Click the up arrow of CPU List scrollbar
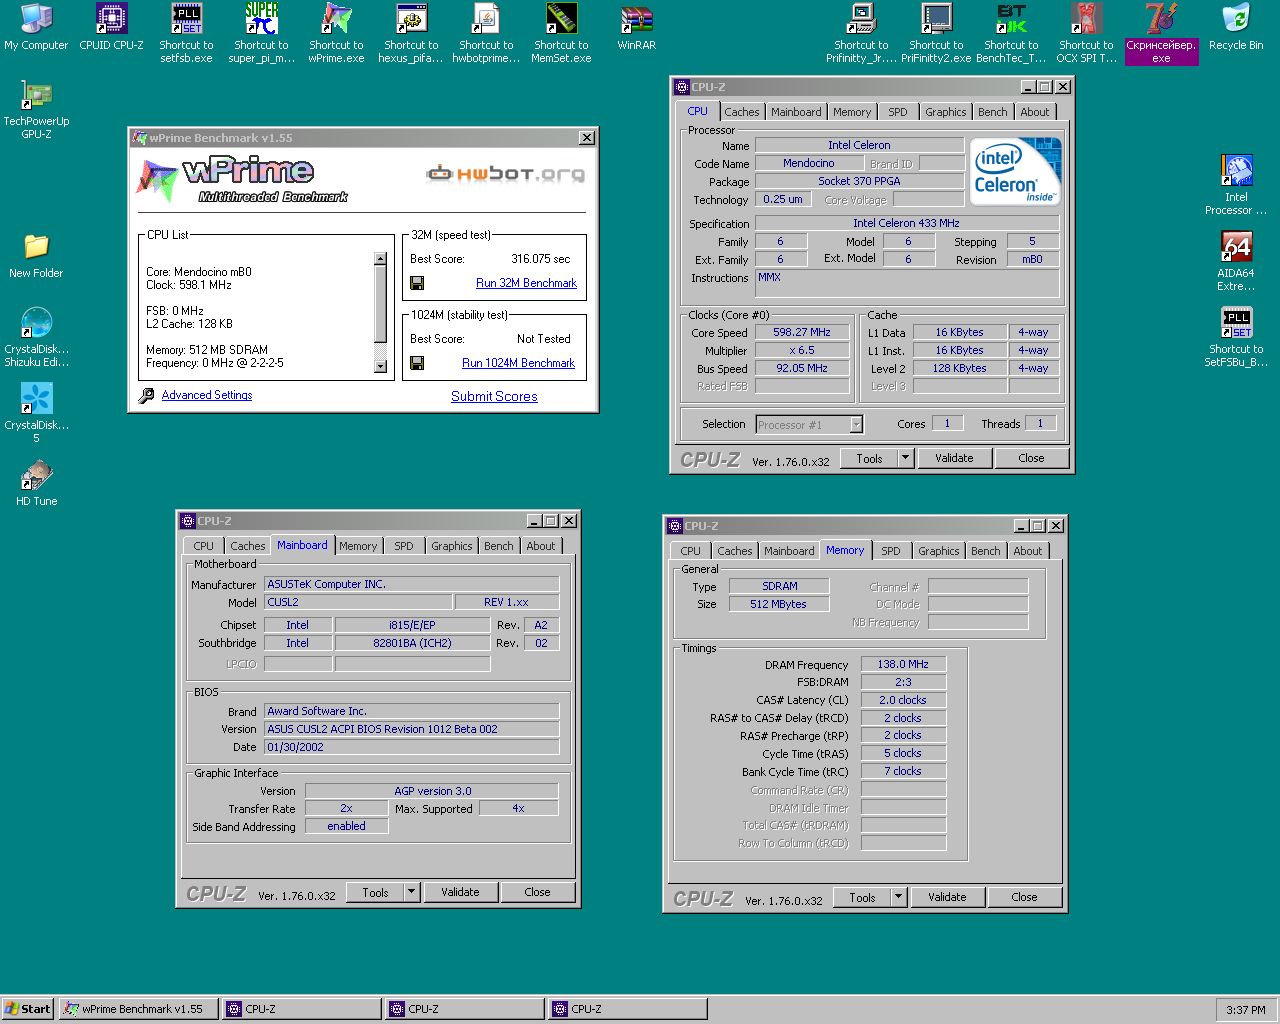 [380, 259]
